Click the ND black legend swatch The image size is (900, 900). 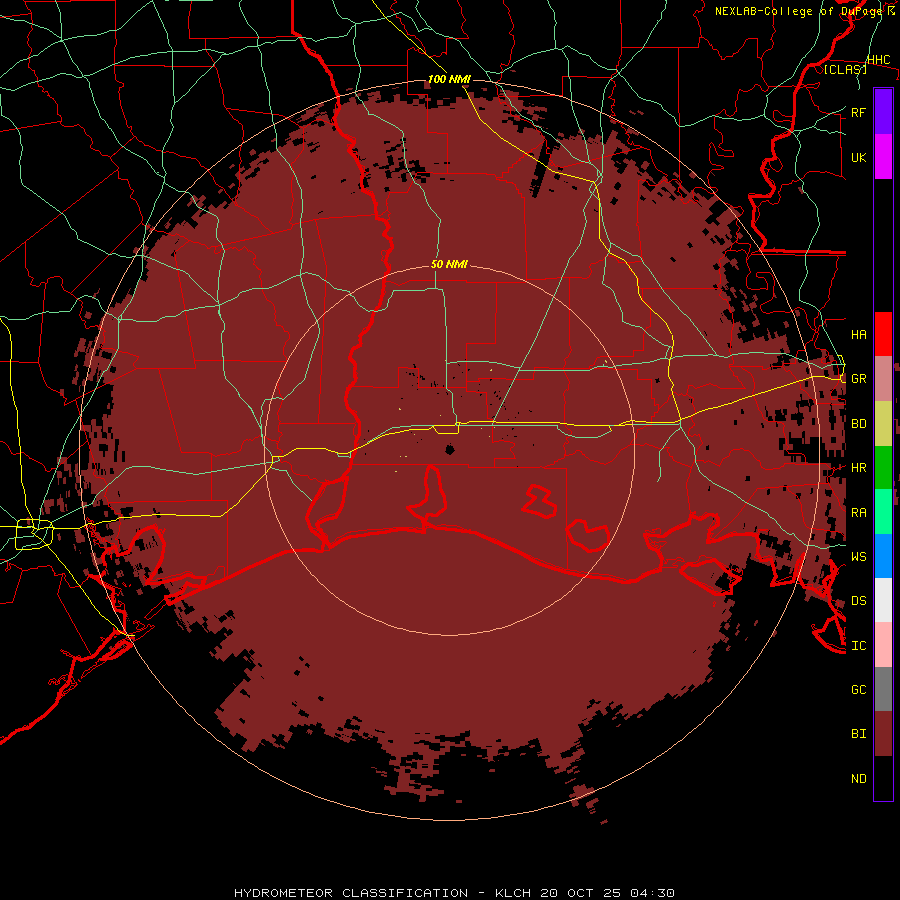(x=883, y=778)
